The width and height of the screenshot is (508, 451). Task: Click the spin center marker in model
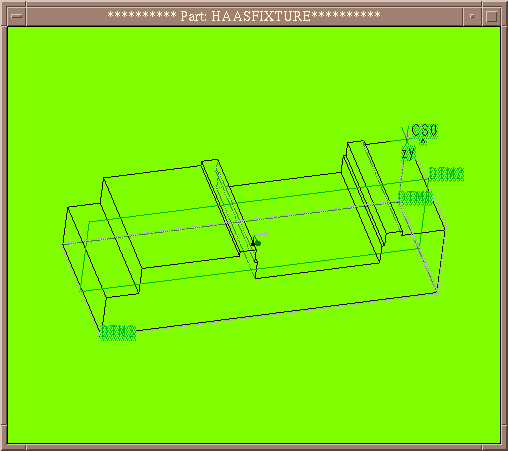click(x=259, y=239)
